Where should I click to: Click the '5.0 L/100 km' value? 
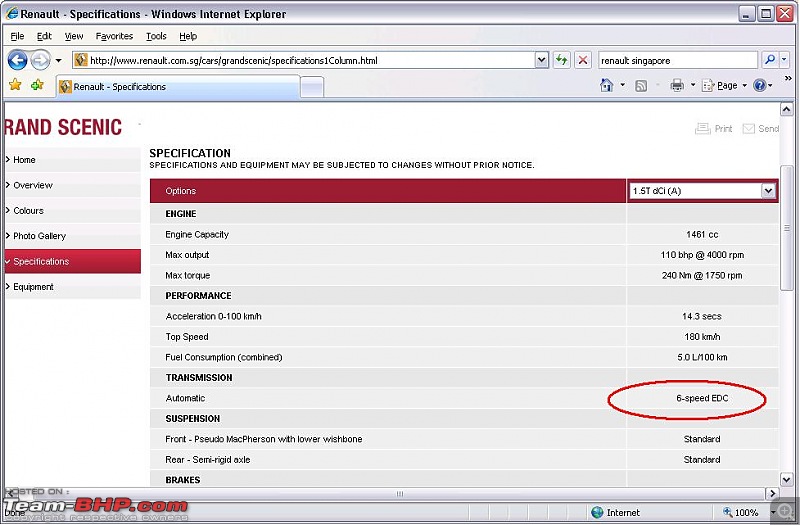click(x=702, y=357)
